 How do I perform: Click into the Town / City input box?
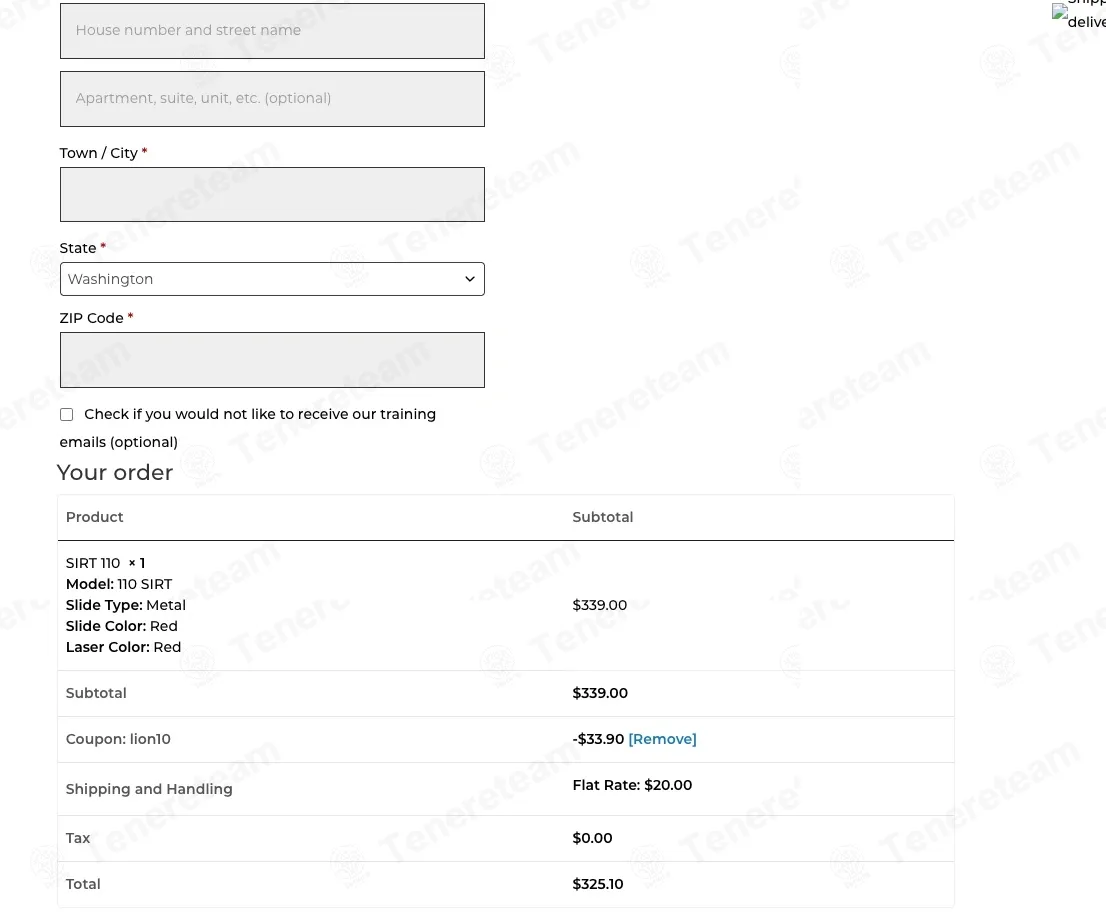tap(272, 194)
